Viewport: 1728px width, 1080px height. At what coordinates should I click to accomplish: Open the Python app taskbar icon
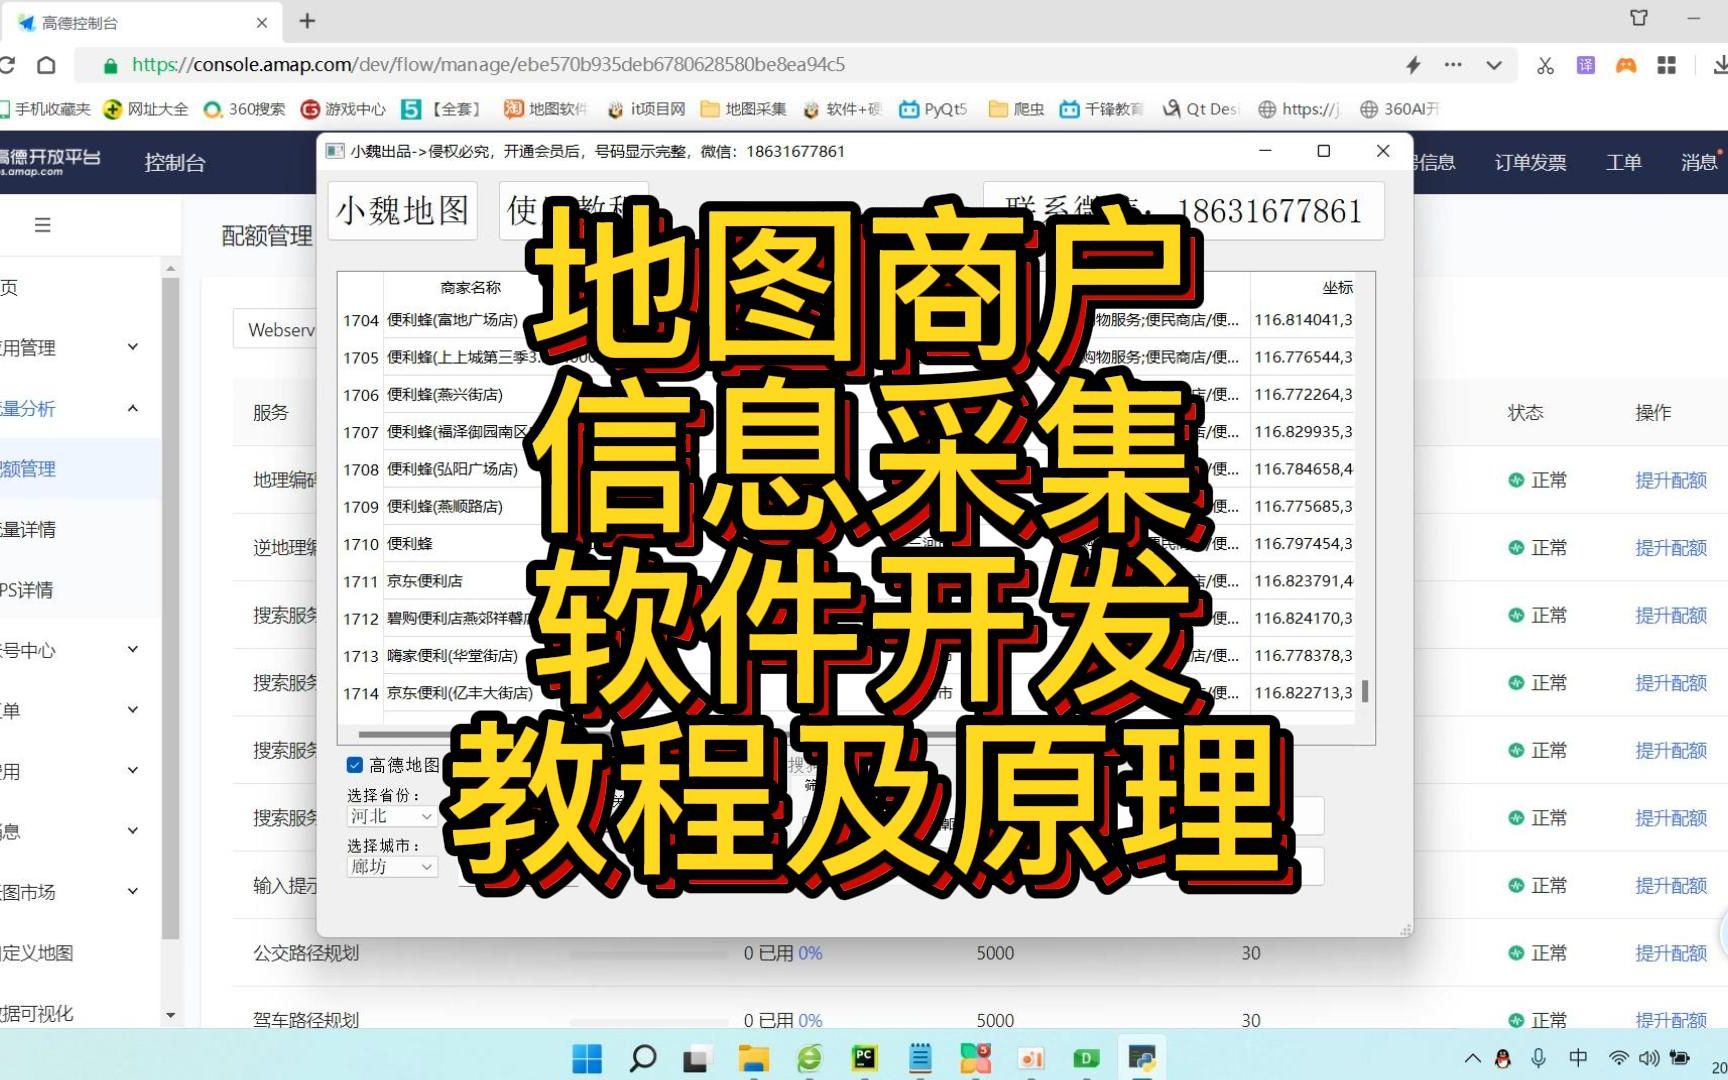1142,1058
